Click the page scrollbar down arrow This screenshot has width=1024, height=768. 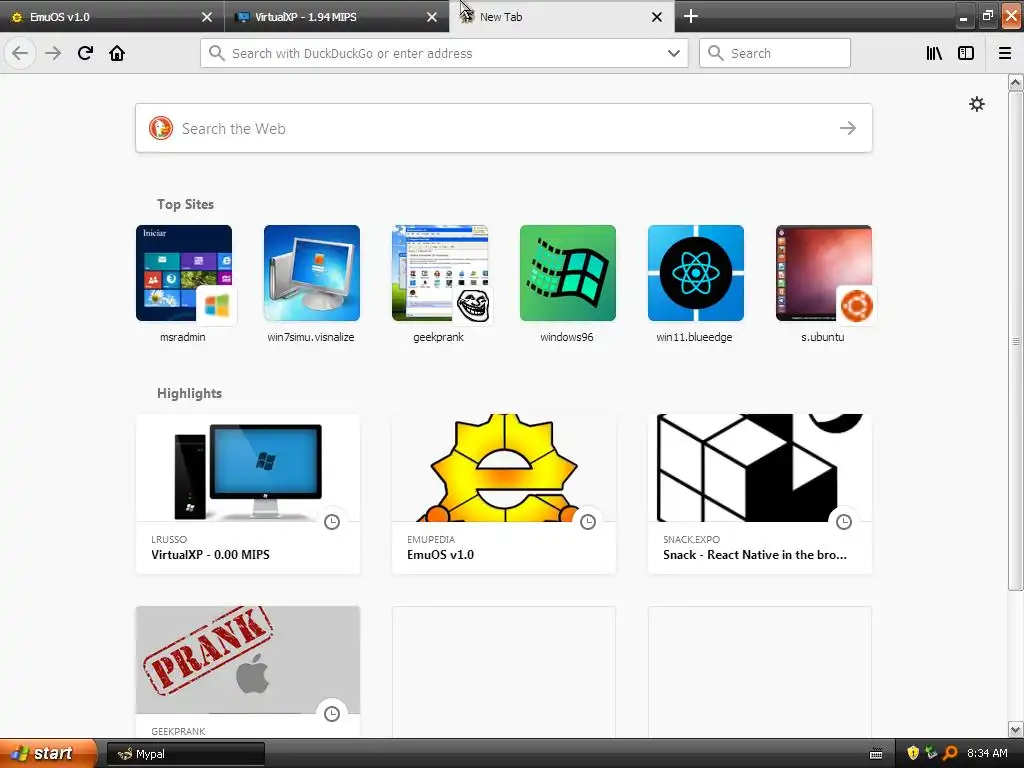point(1015,729)
